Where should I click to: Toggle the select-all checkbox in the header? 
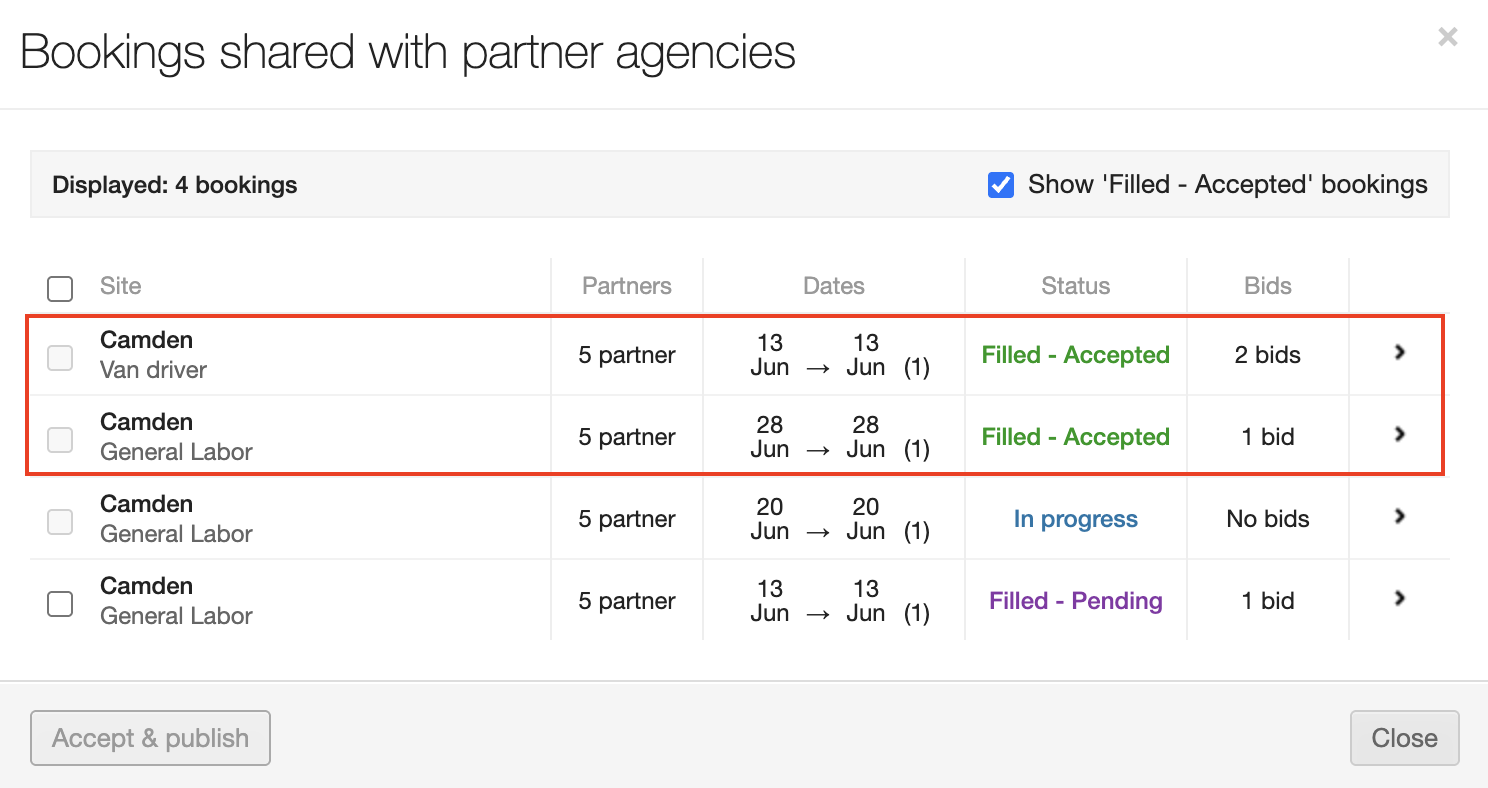(x=60, y=289)
